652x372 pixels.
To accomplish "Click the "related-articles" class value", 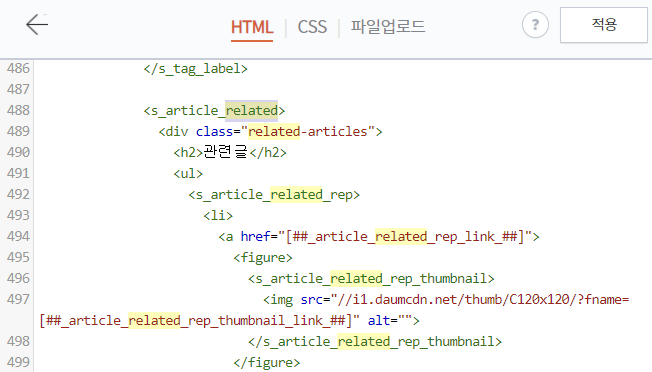I will point(307,131).
